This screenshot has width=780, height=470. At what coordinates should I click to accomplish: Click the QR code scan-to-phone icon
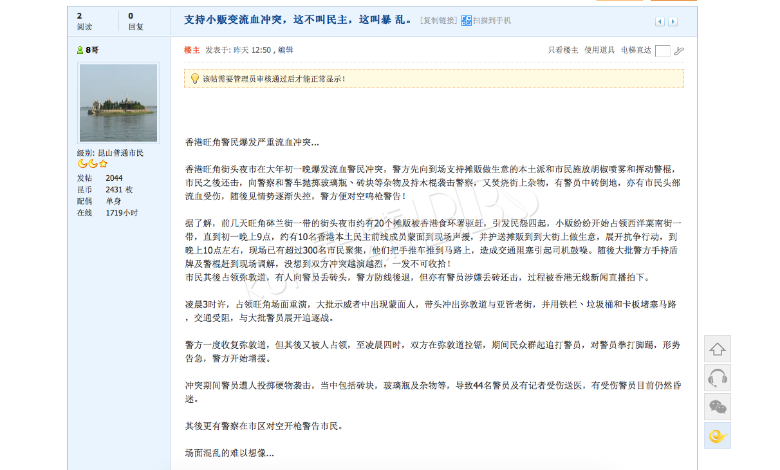[466, 20]
